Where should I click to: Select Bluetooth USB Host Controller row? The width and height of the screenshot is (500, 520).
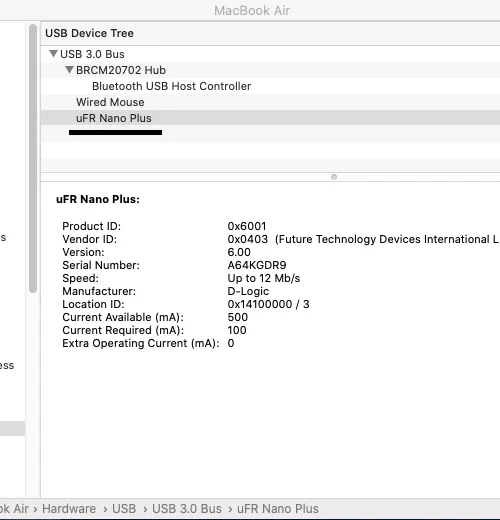pyautogui.click(x=270, y=86)
